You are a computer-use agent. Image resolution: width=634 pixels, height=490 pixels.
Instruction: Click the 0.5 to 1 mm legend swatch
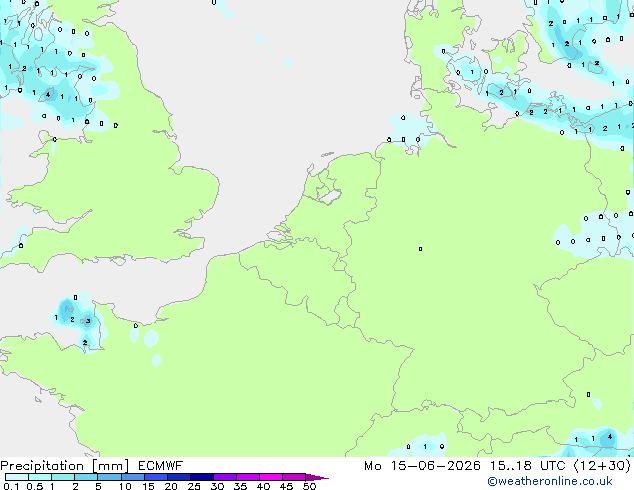click(40, 477)
